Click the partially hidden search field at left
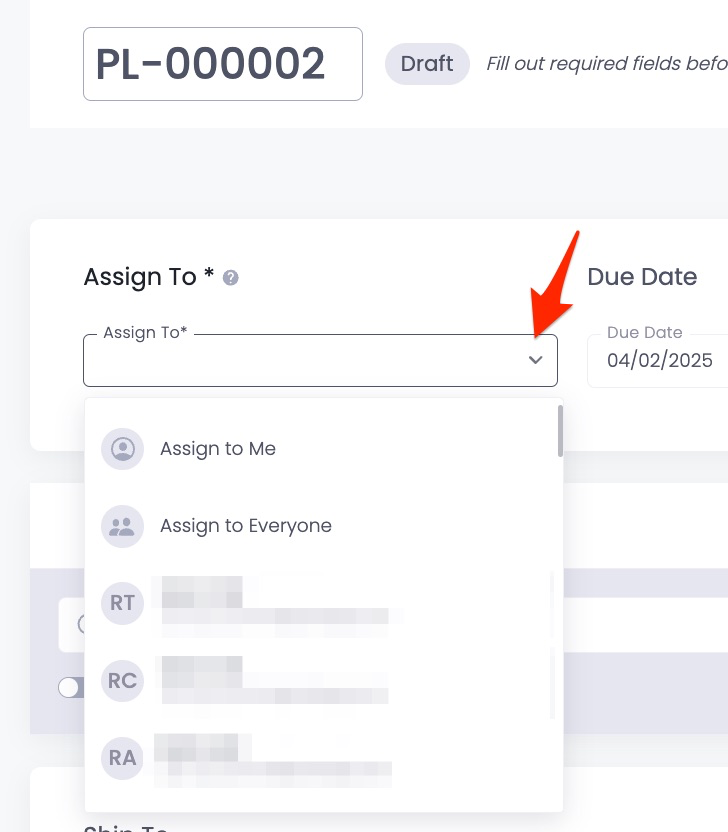The image size is (728, 832). [x=72, y=626]
